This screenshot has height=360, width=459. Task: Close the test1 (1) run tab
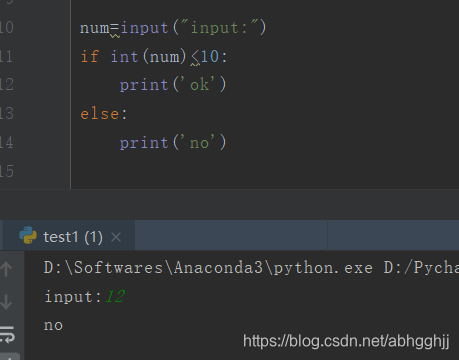[x=116, y=237]
